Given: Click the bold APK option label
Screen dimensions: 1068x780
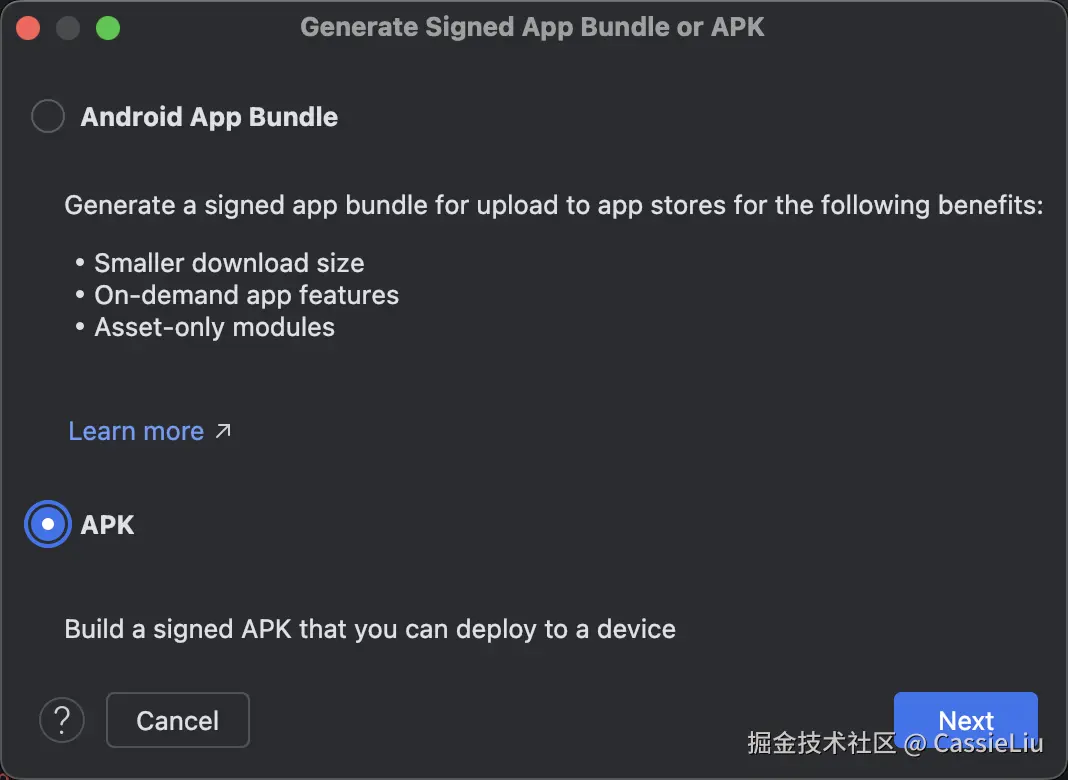Looking at the screenshot, I should (108, 525).
